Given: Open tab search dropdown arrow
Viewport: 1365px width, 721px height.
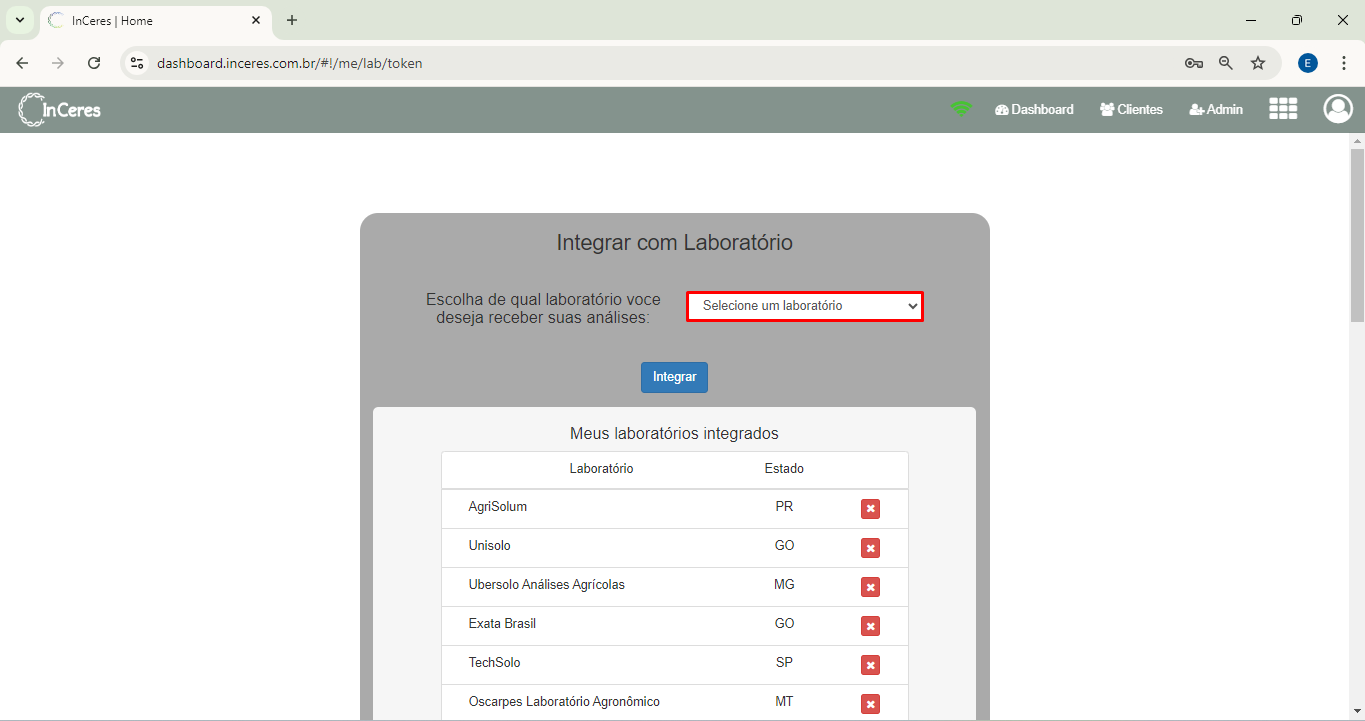Looking at the screenshot, I should pyautogui.click(x=19, y=20).
